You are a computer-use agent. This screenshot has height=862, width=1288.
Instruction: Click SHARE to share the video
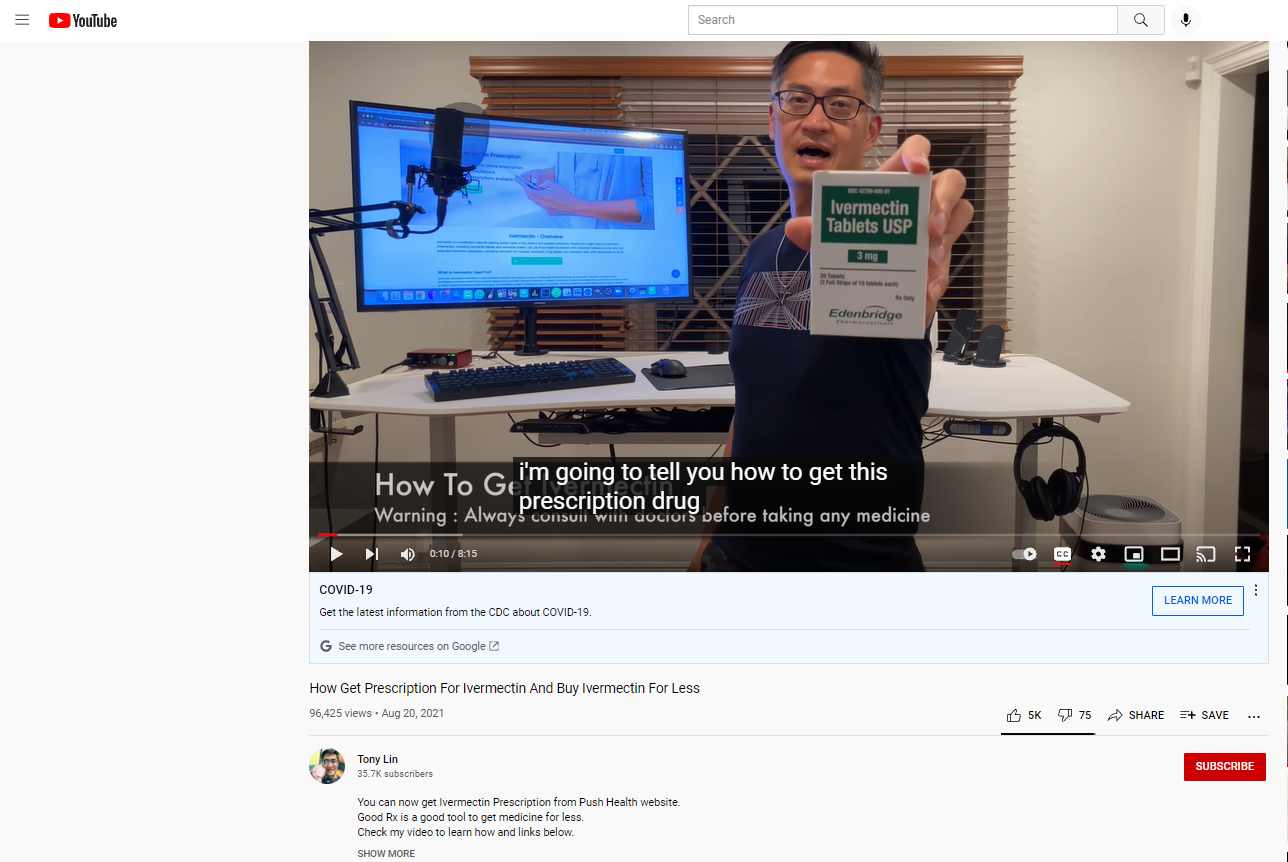tap(1136, 715)
